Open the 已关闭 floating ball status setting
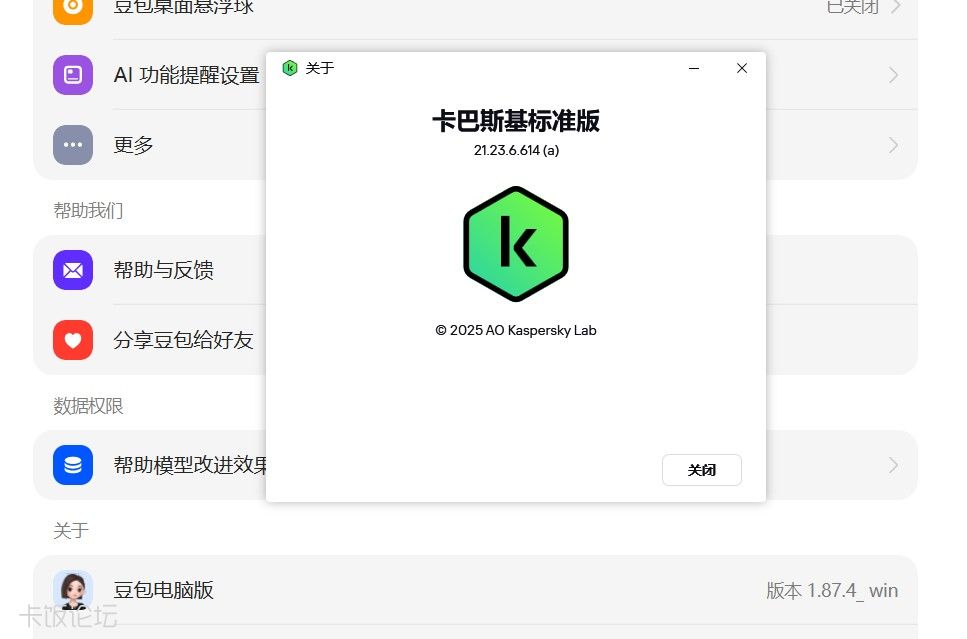The height and width of the screenshot is (639, 967). [x=853, y=8]
